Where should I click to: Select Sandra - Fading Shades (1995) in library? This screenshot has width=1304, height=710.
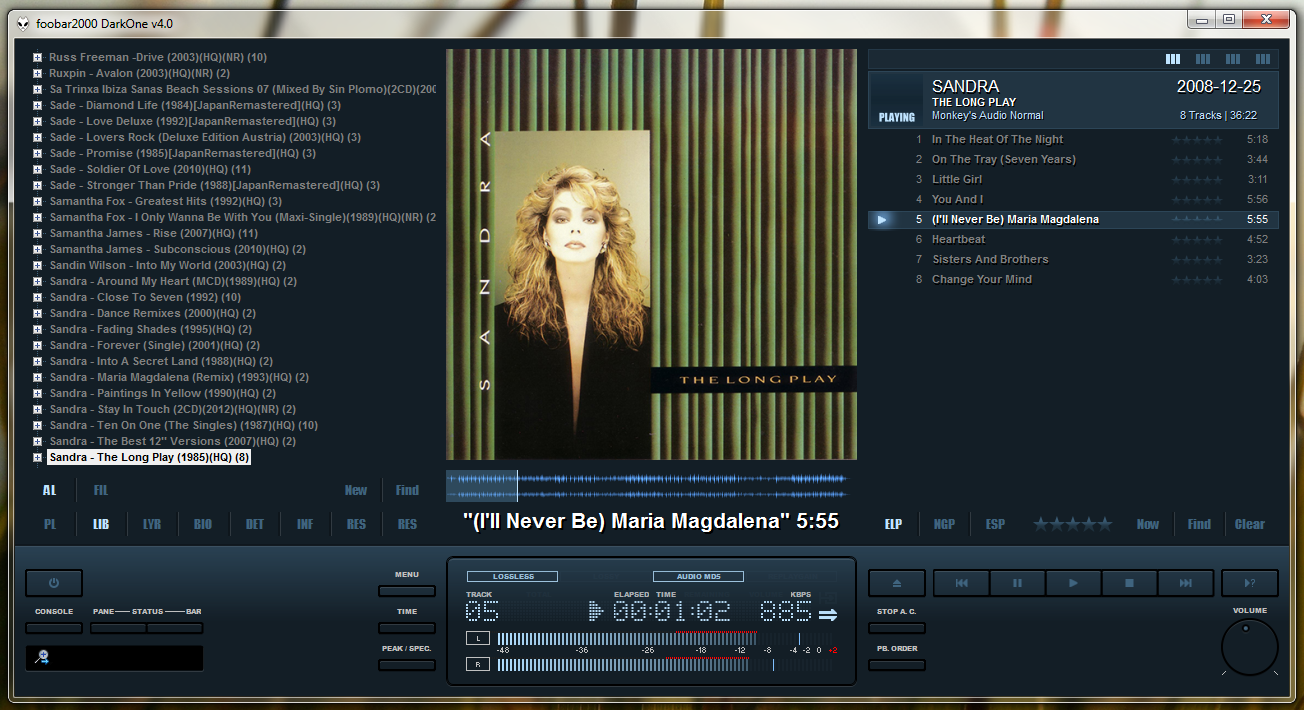coord(151,329)
